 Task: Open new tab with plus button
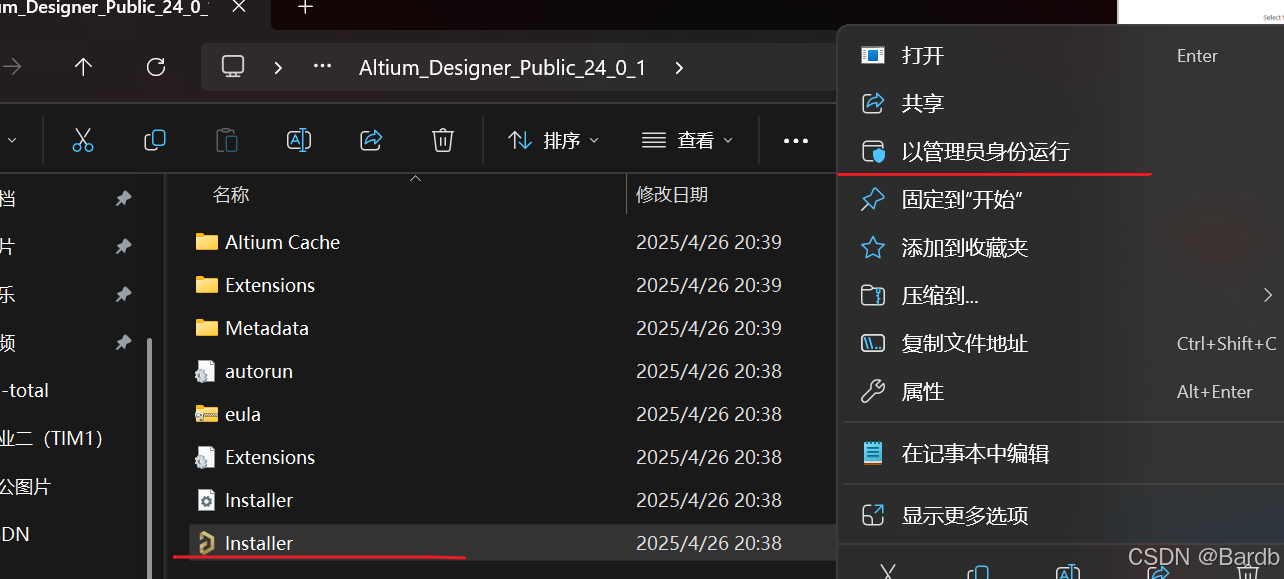click(x=306, y=8)
